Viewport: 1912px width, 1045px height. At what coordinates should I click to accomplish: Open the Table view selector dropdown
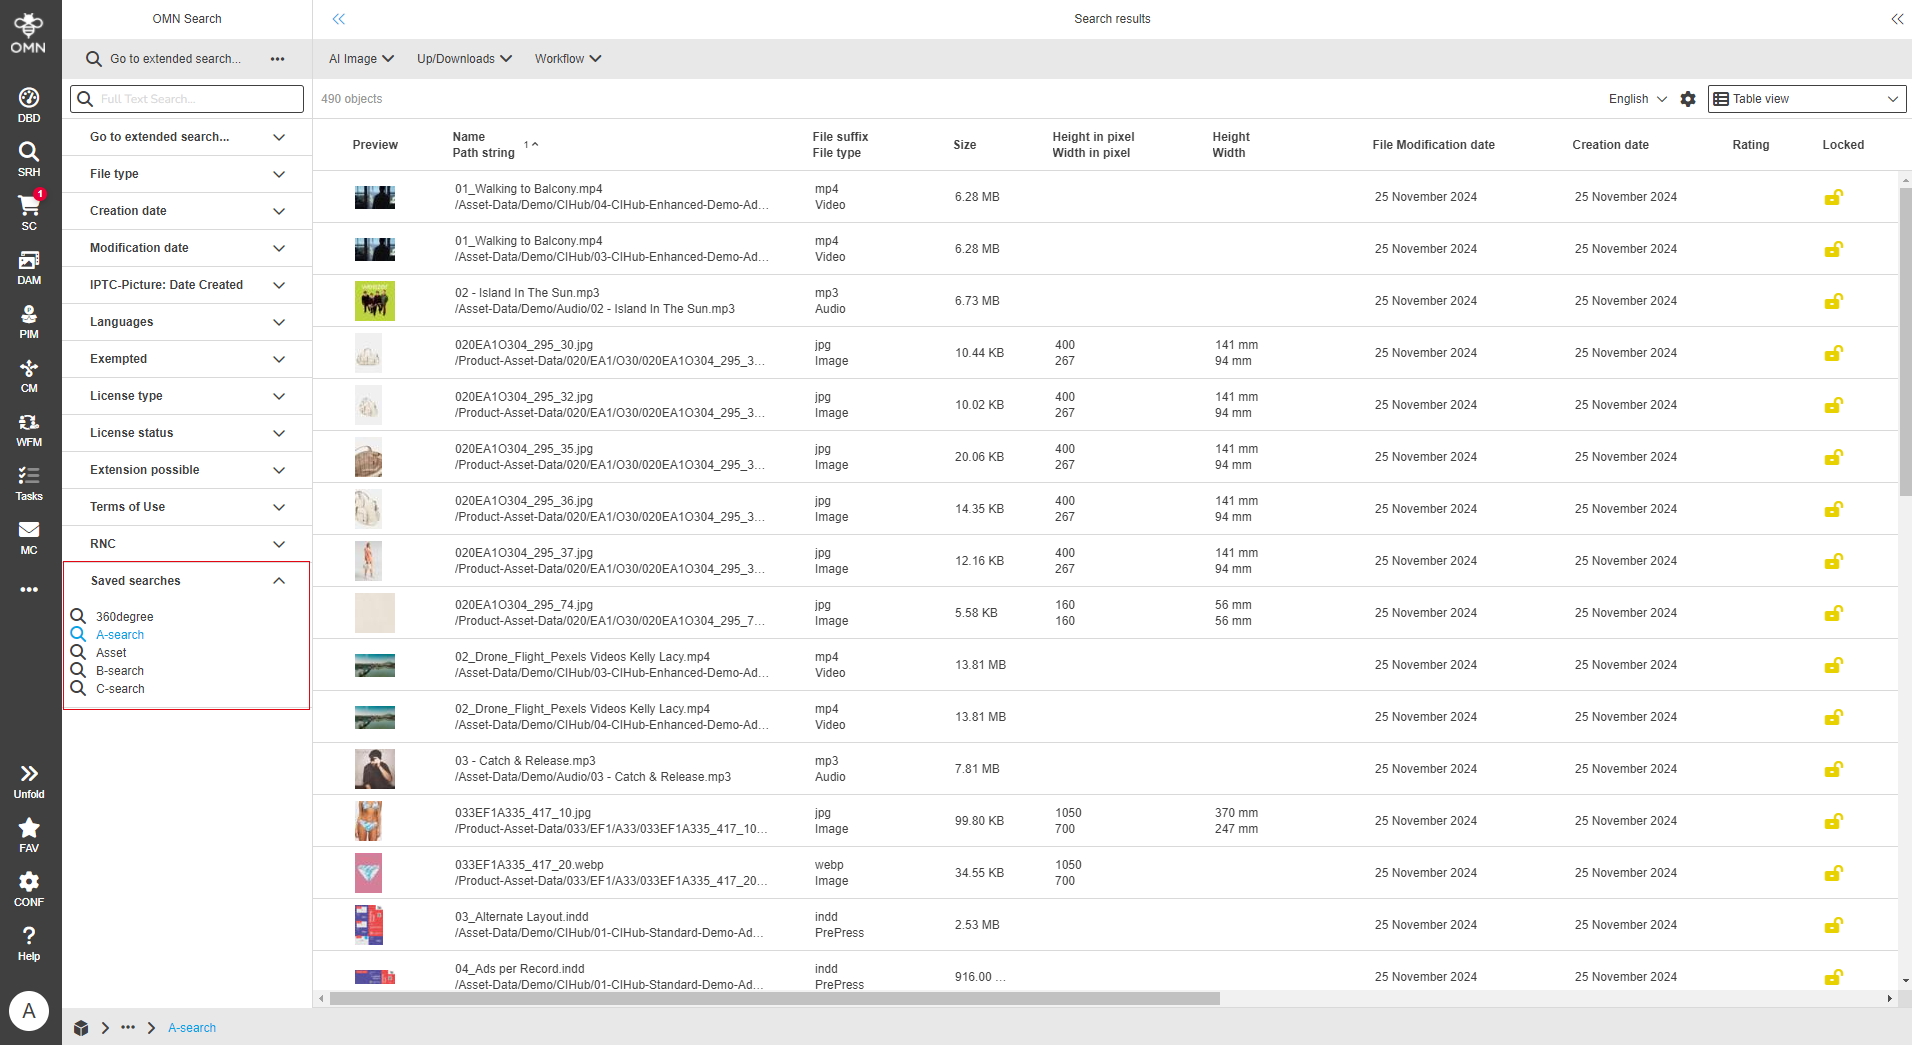pyautogui.click(x=1805, y=98)
